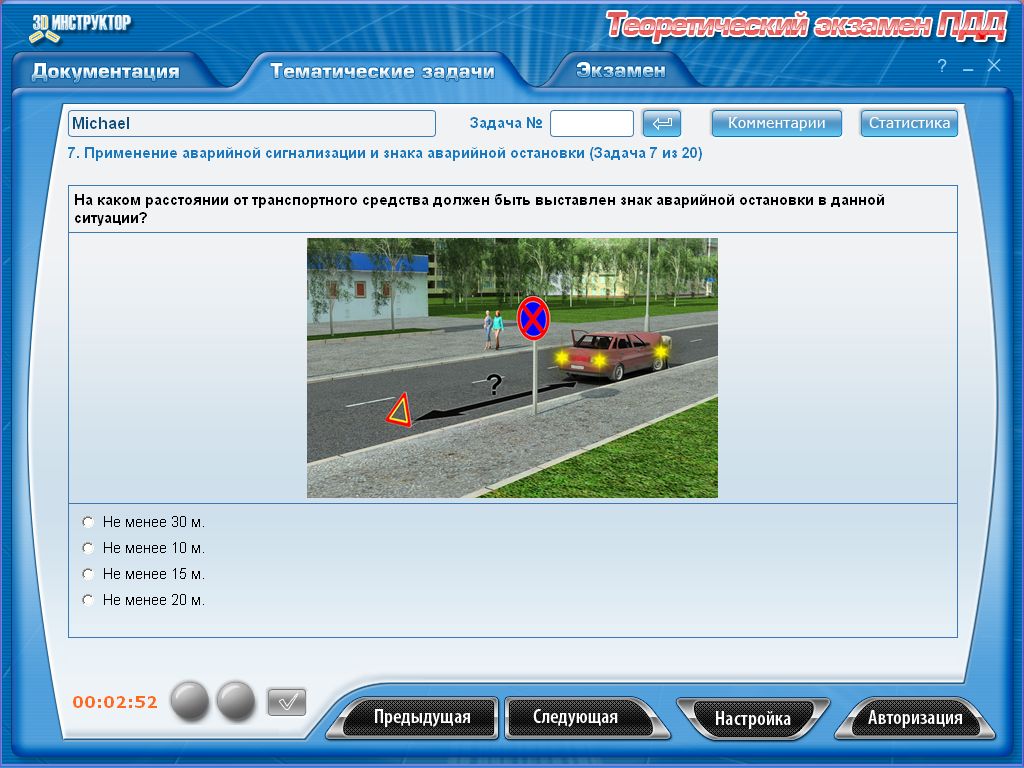
Task: Click the second gray indicator circle
Action: tap(236, 702)
